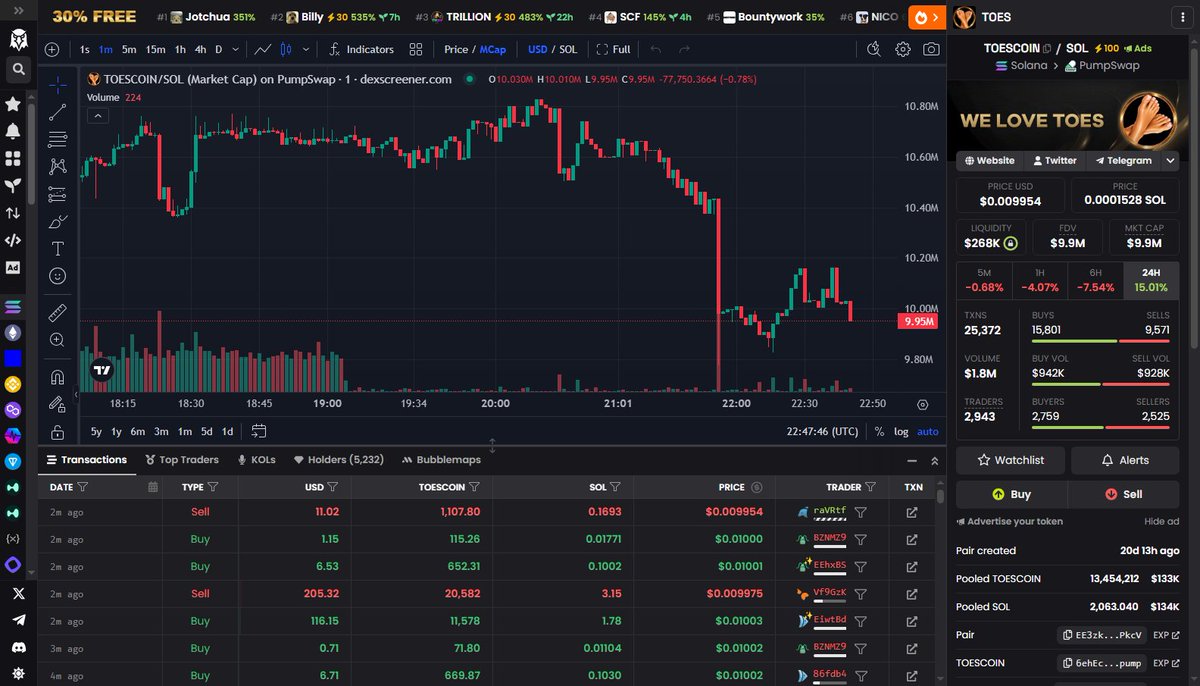Viewport: 1200px width, 686px height.
Task: Click the Sell button
Action: point(1124,494)
